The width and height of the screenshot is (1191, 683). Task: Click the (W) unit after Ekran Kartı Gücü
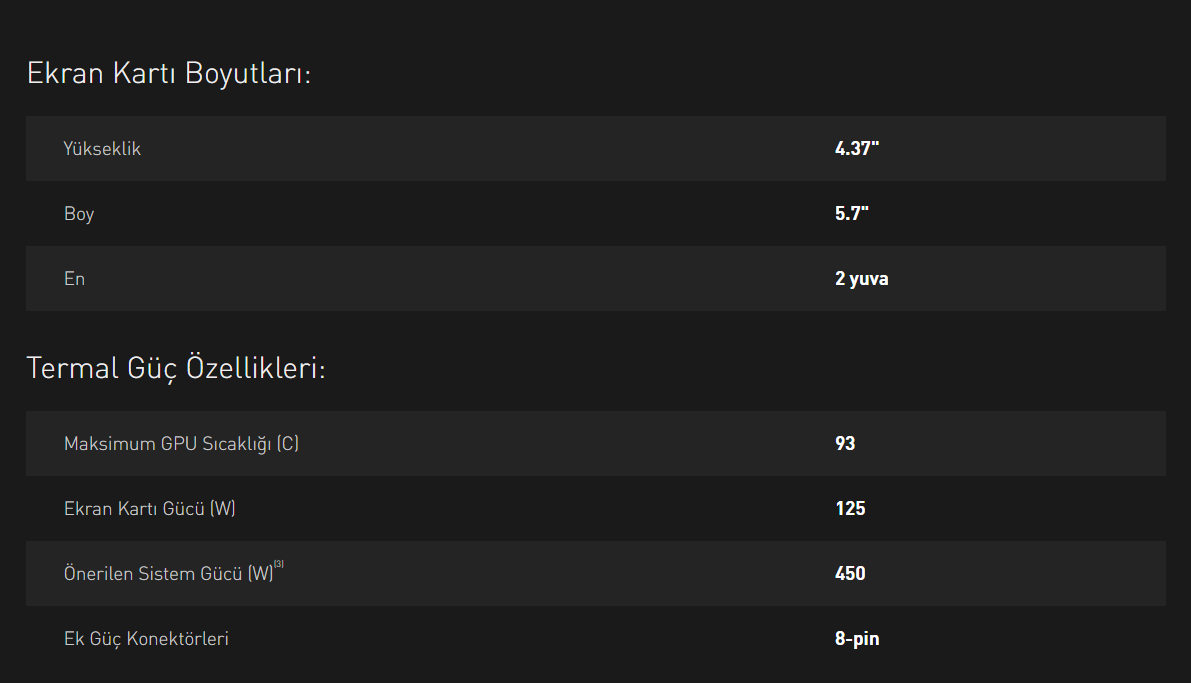[223, 508]
